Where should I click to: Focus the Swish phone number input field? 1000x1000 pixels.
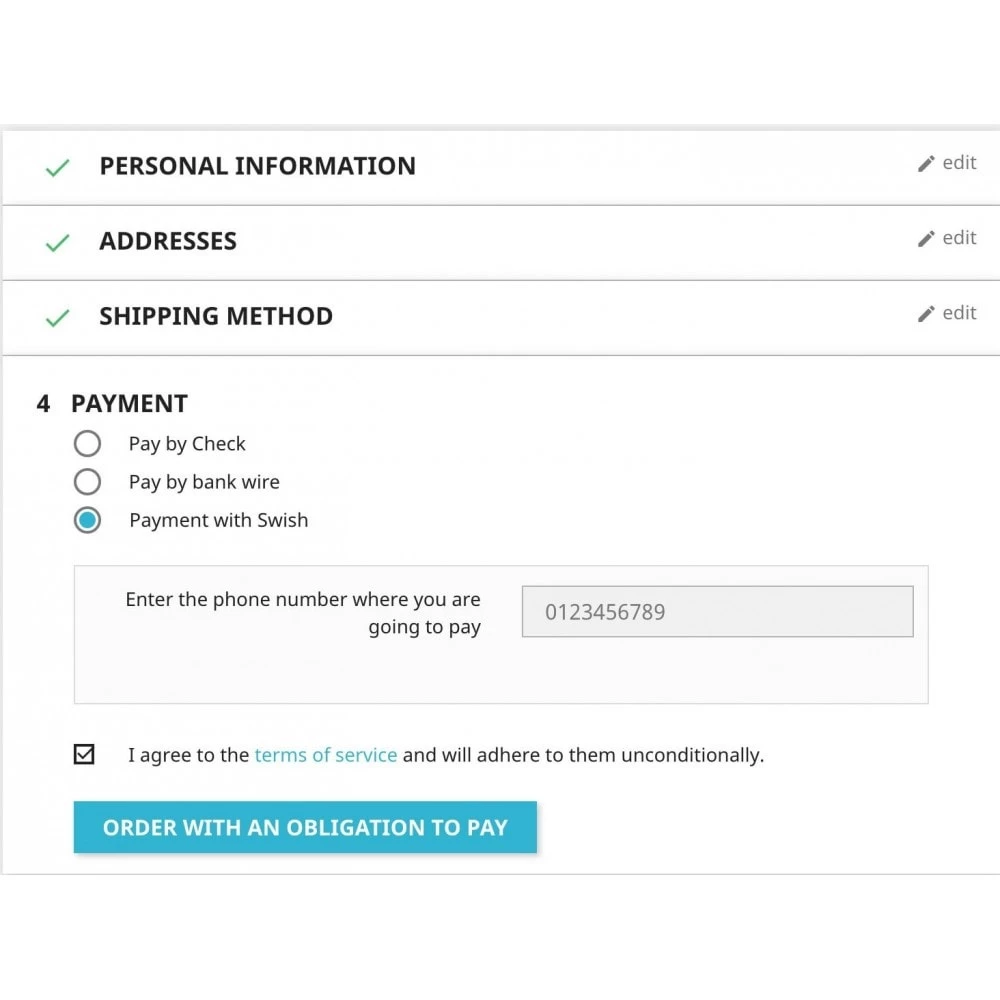pos(717,612)
